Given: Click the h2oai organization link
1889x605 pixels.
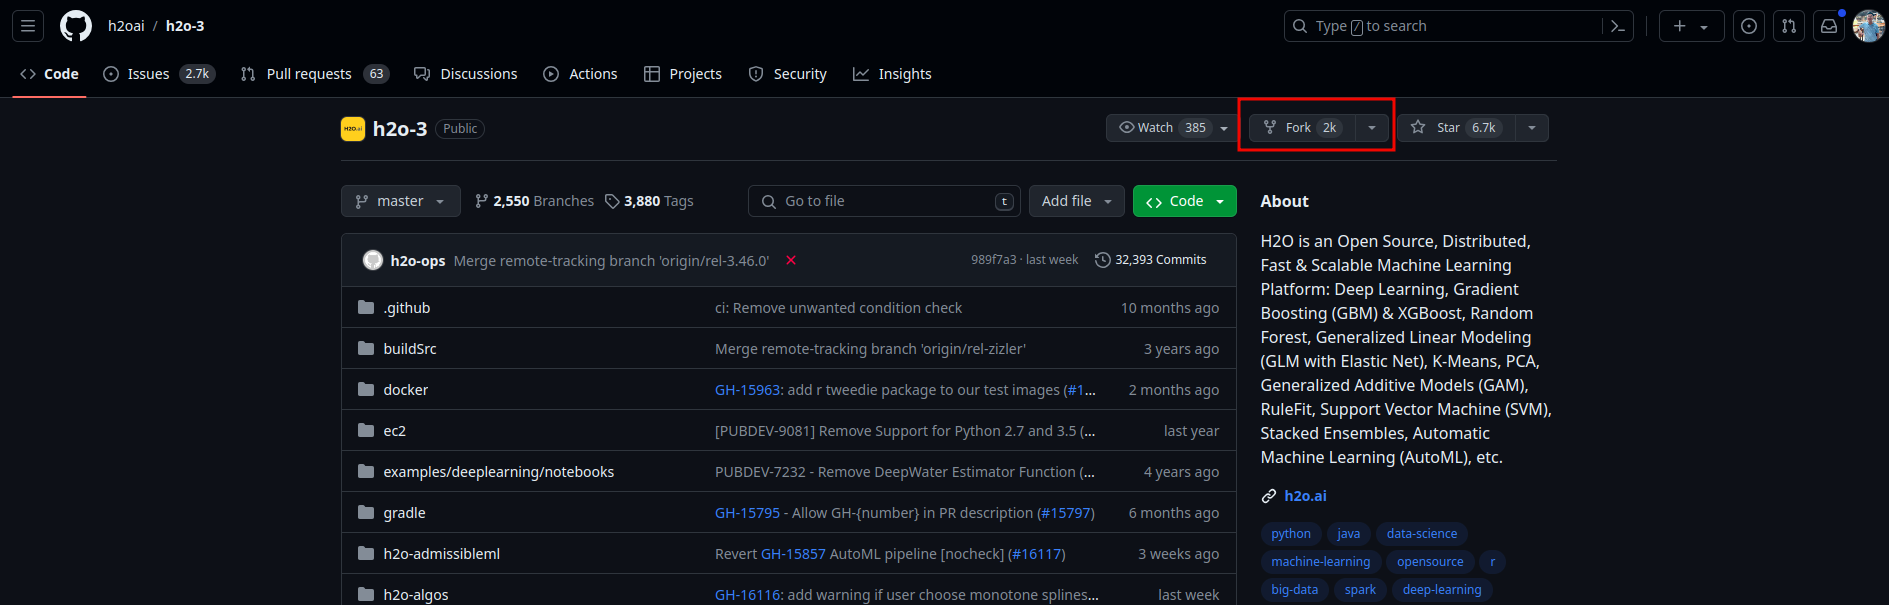Looking at the screenshot, I should tap(126, 26).
